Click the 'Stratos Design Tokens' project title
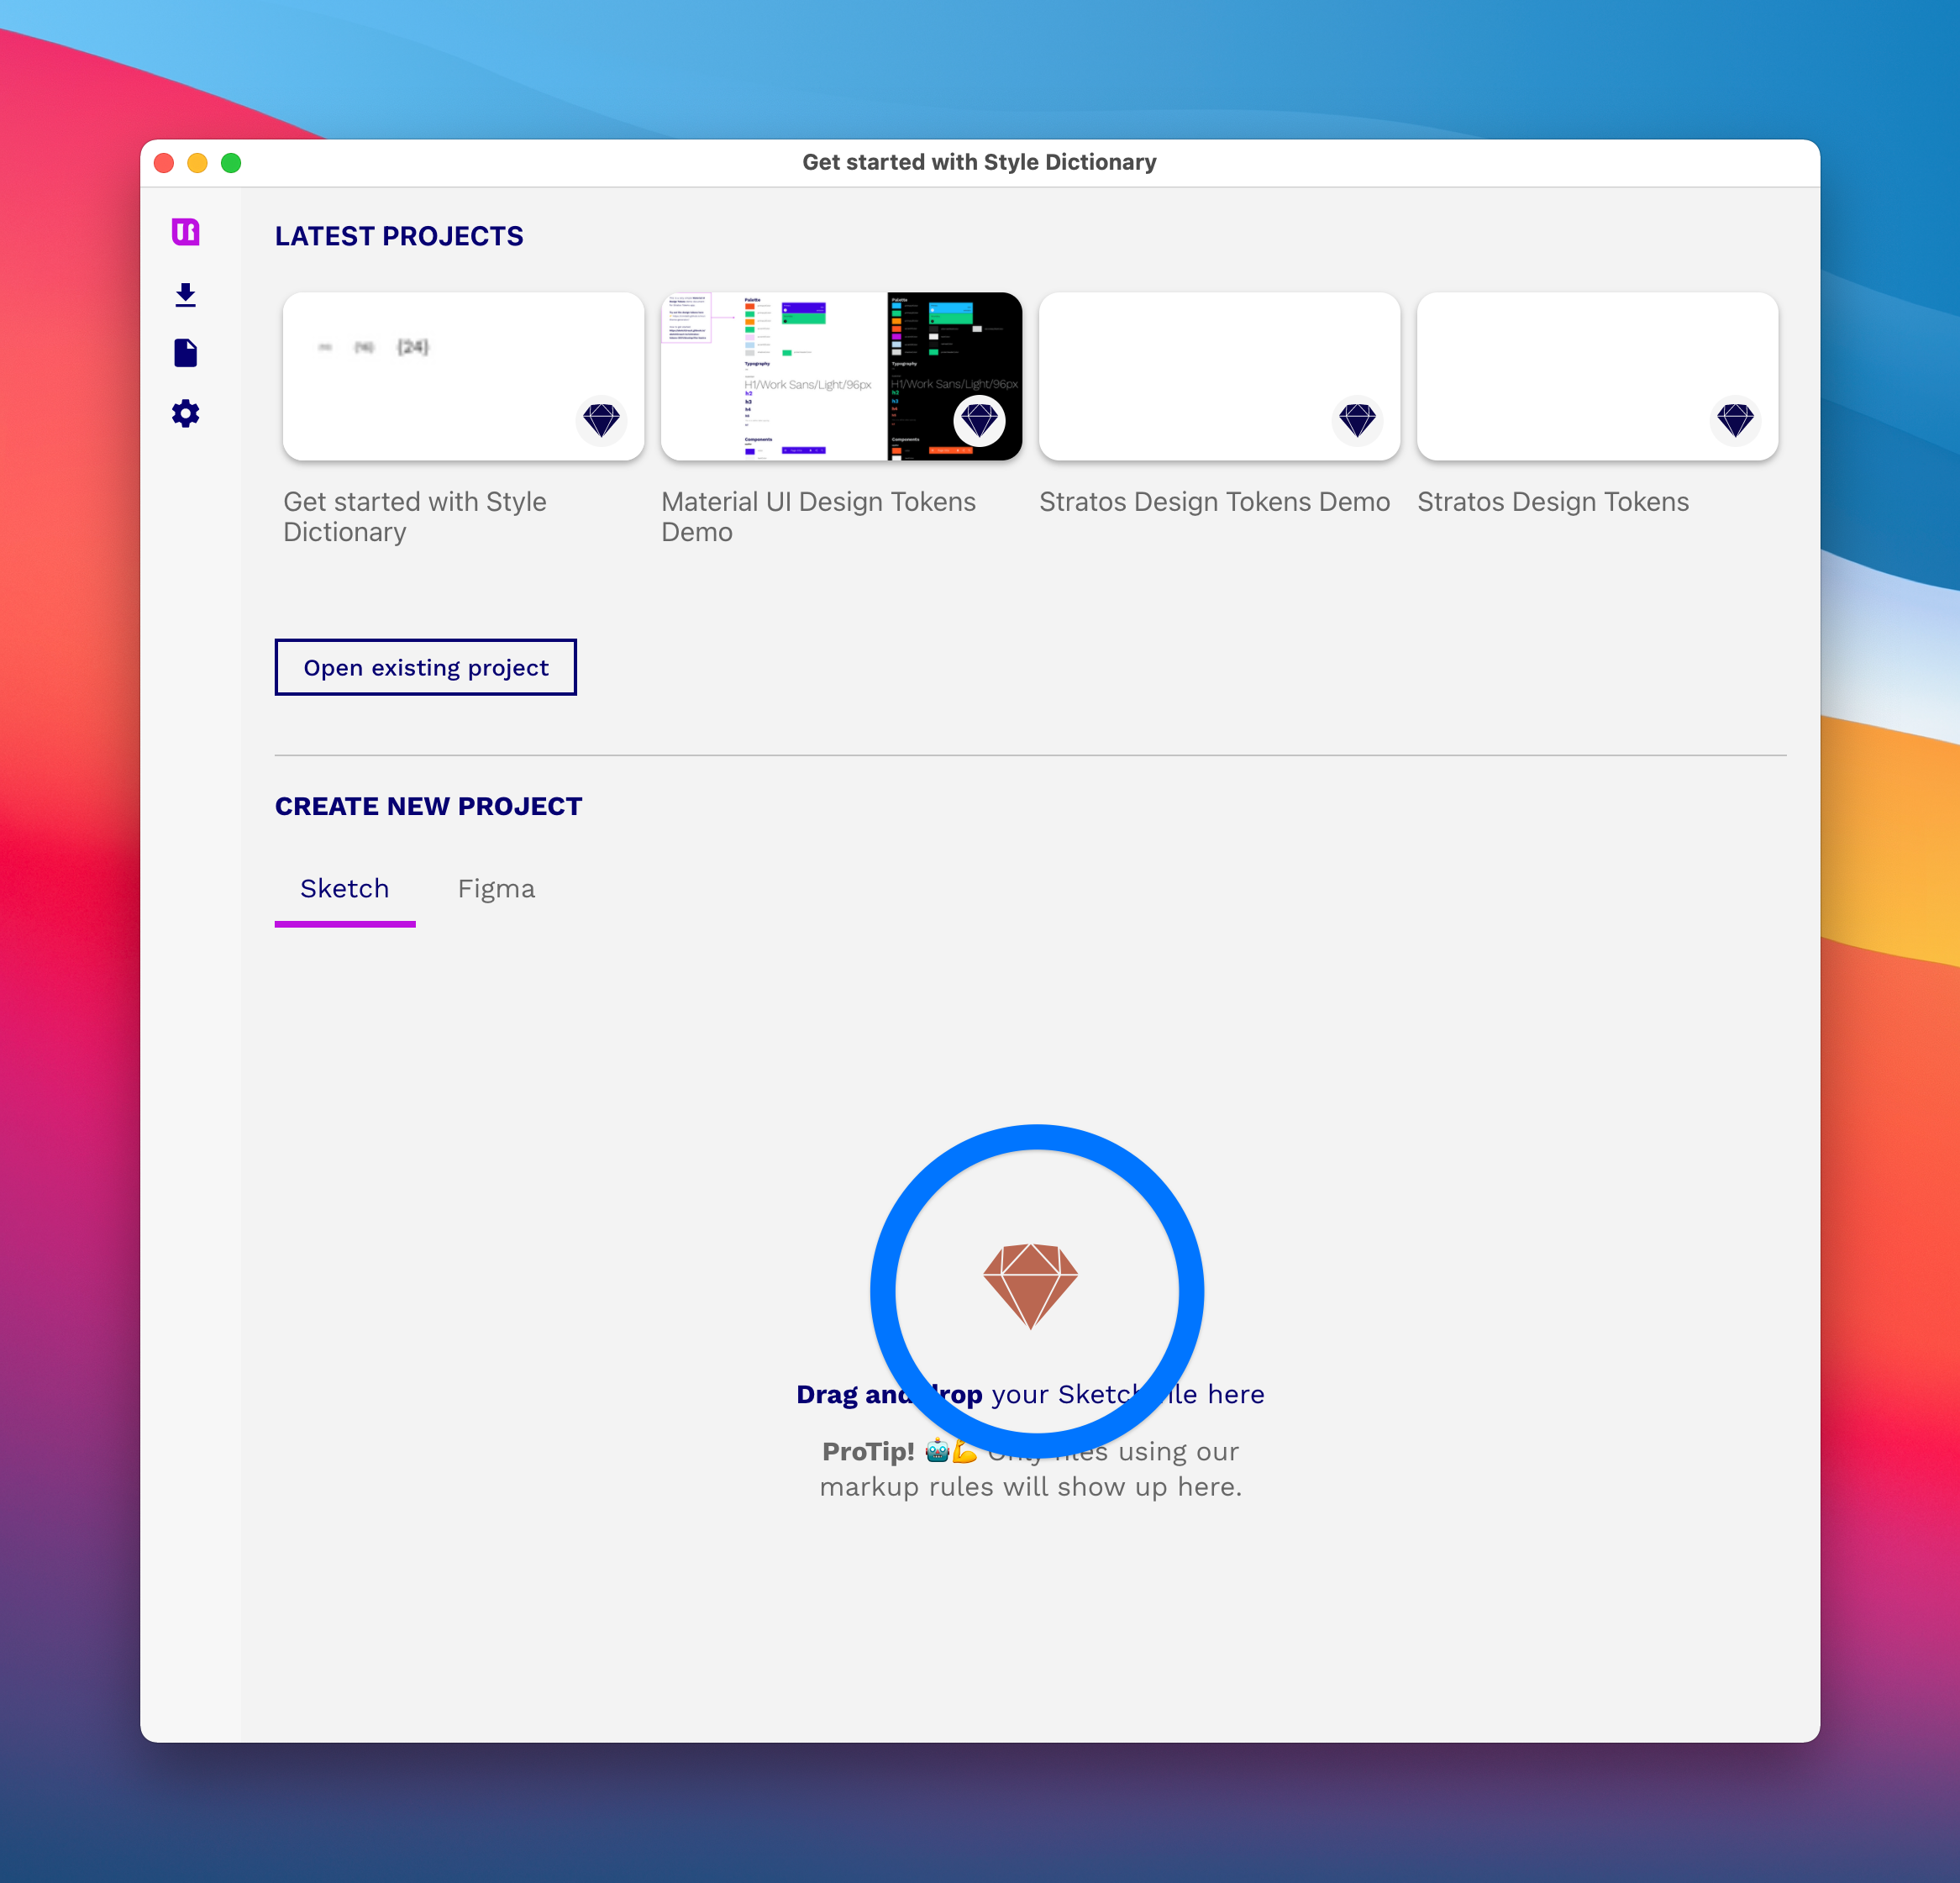The height and width of the screenshot is (1883, 1960). pyautogui.click(x=1553, y=501)
